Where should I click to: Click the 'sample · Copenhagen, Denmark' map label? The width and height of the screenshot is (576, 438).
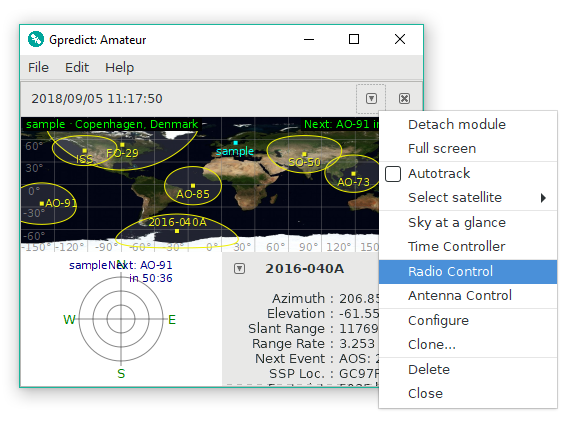click(x=112, y=124)
